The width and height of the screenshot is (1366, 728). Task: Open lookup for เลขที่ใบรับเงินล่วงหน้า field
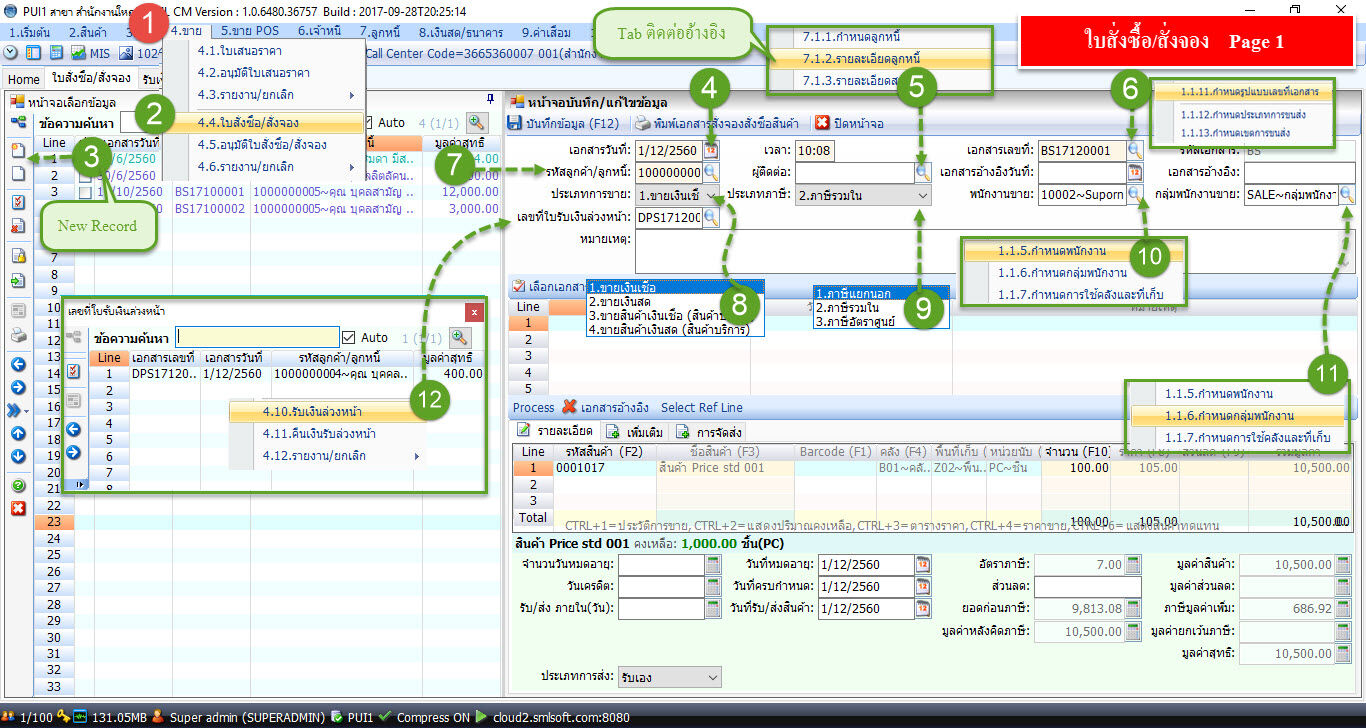click(711, 216)
